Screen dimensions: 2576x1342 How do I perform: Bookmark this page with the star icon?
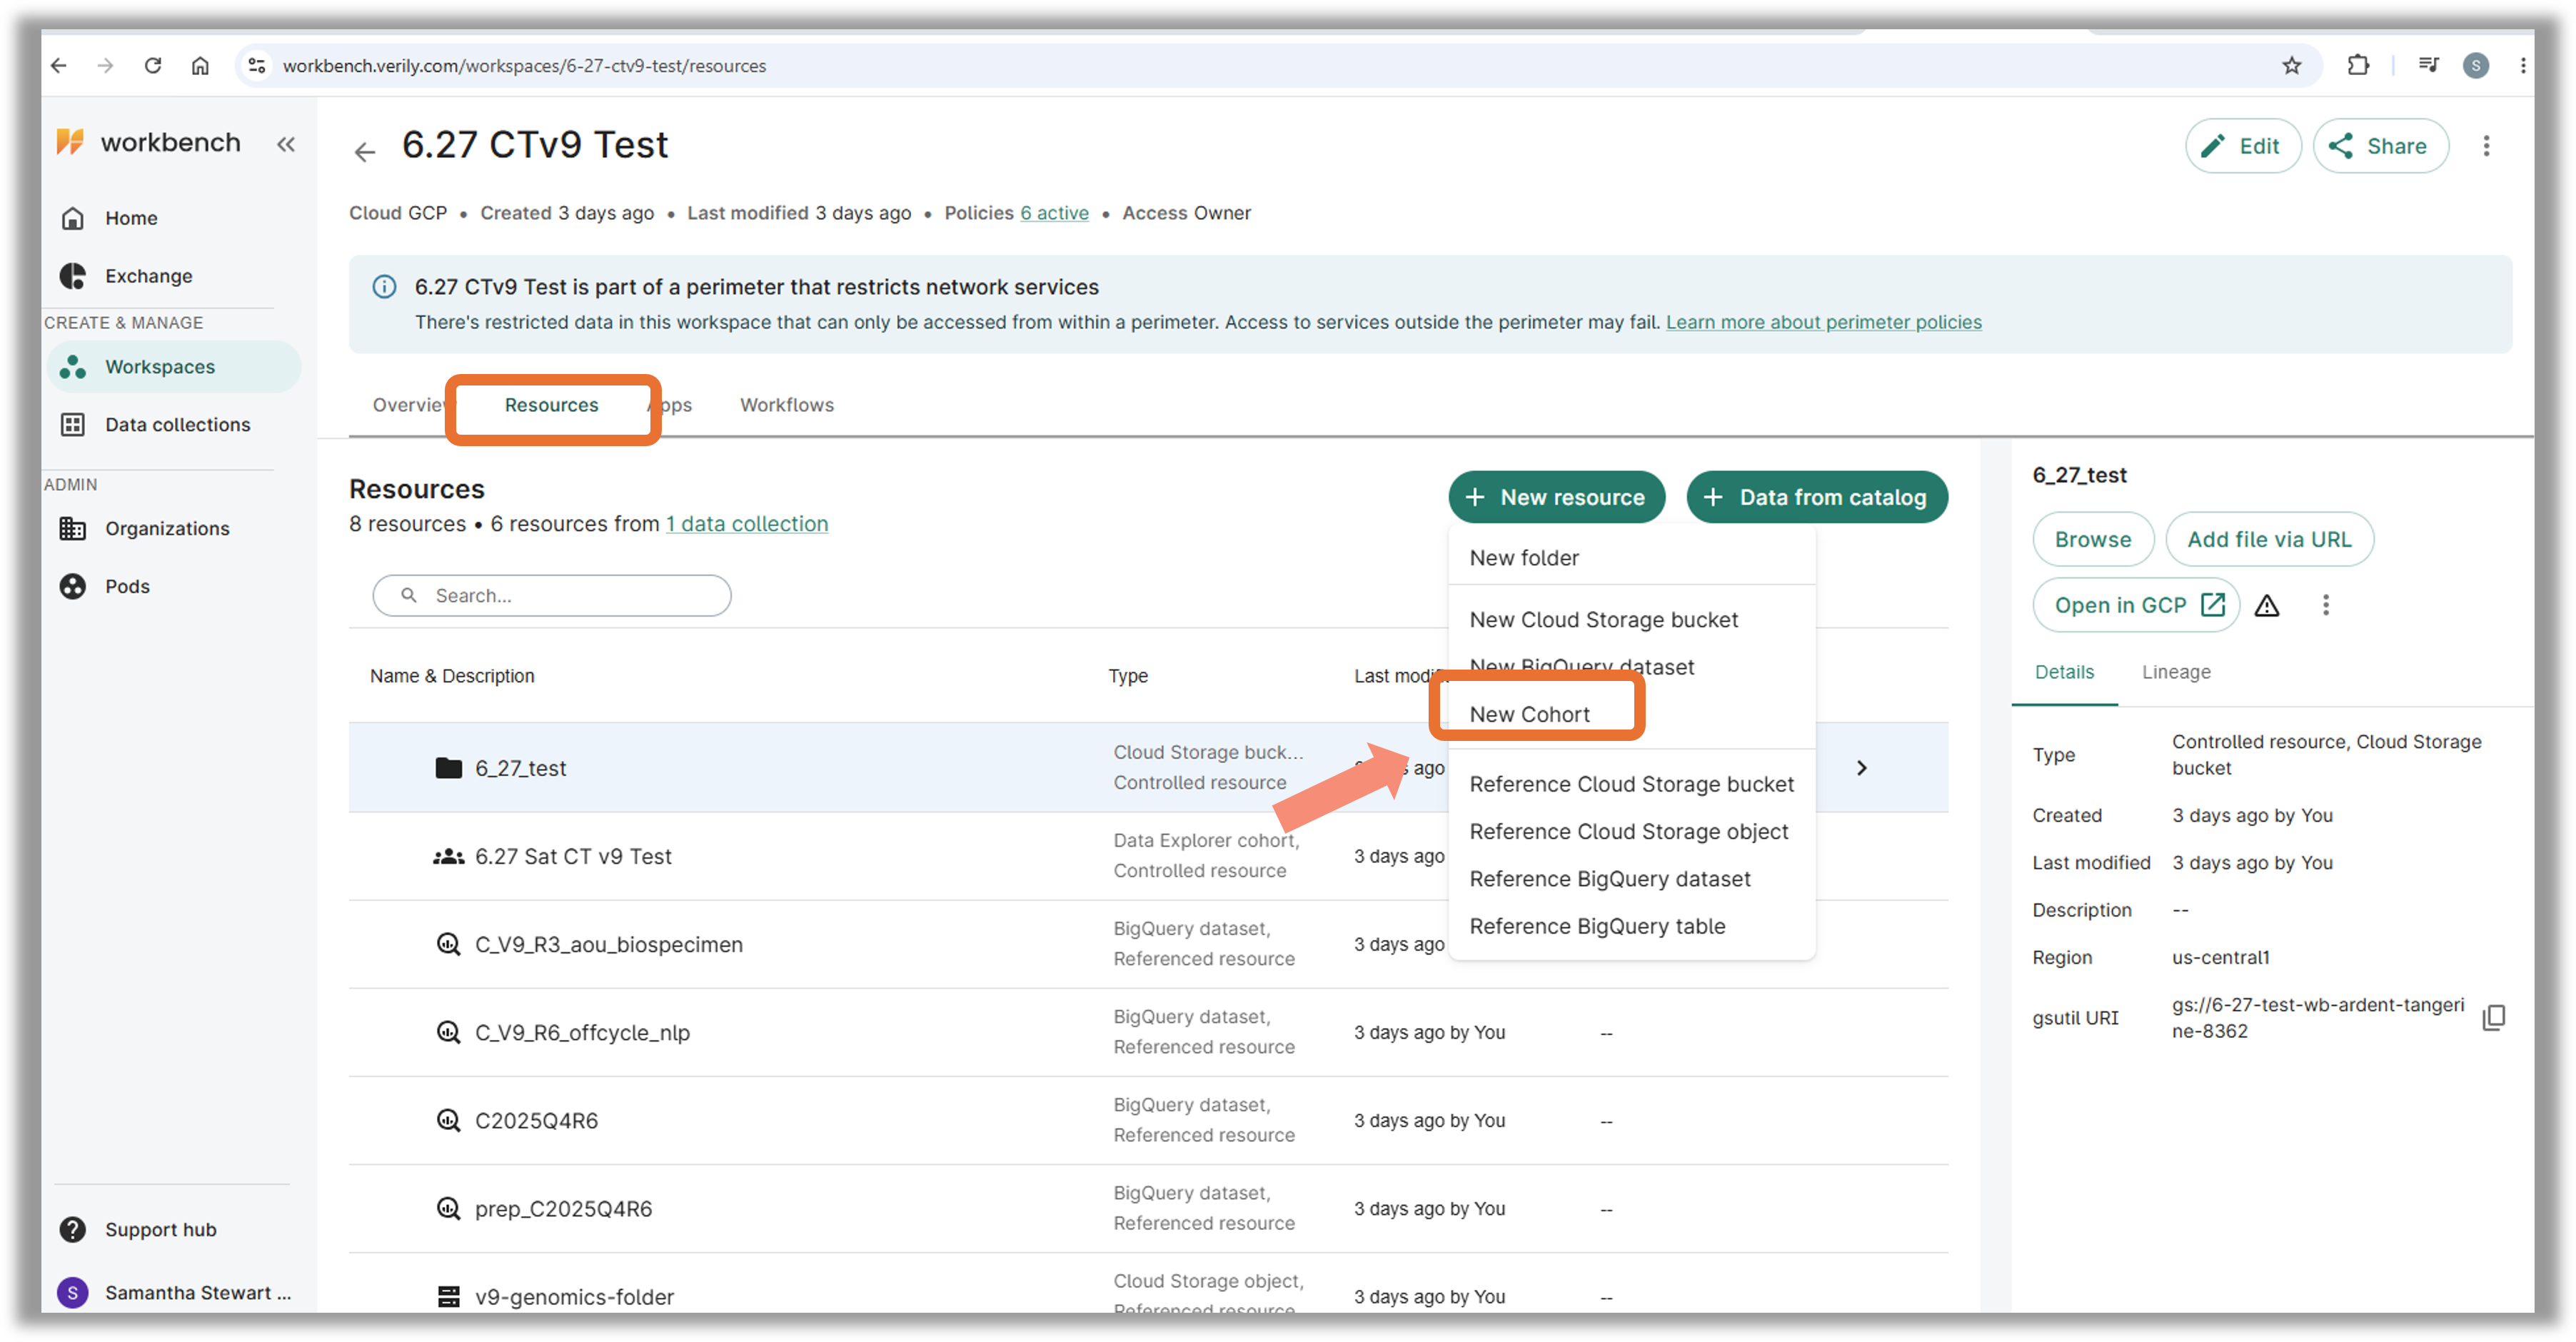[2292, 66]
